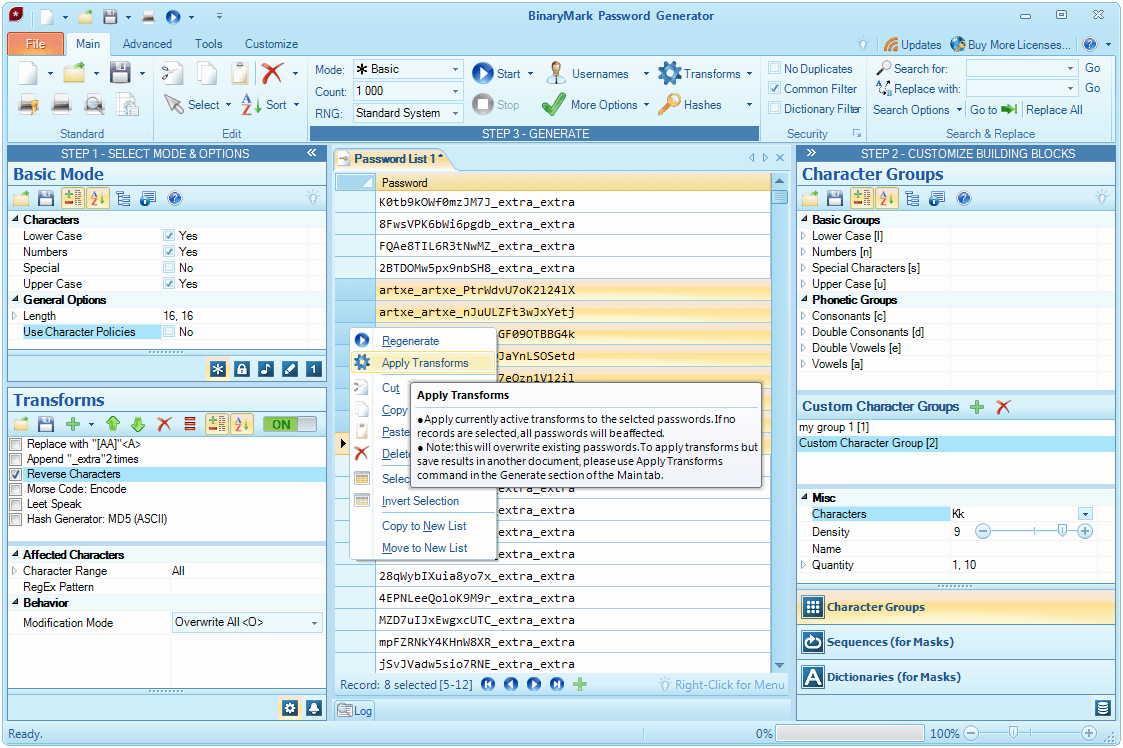This screenshot has height=748, width=1123.
Task: Click the blue Start play icon
Action: 483,73
